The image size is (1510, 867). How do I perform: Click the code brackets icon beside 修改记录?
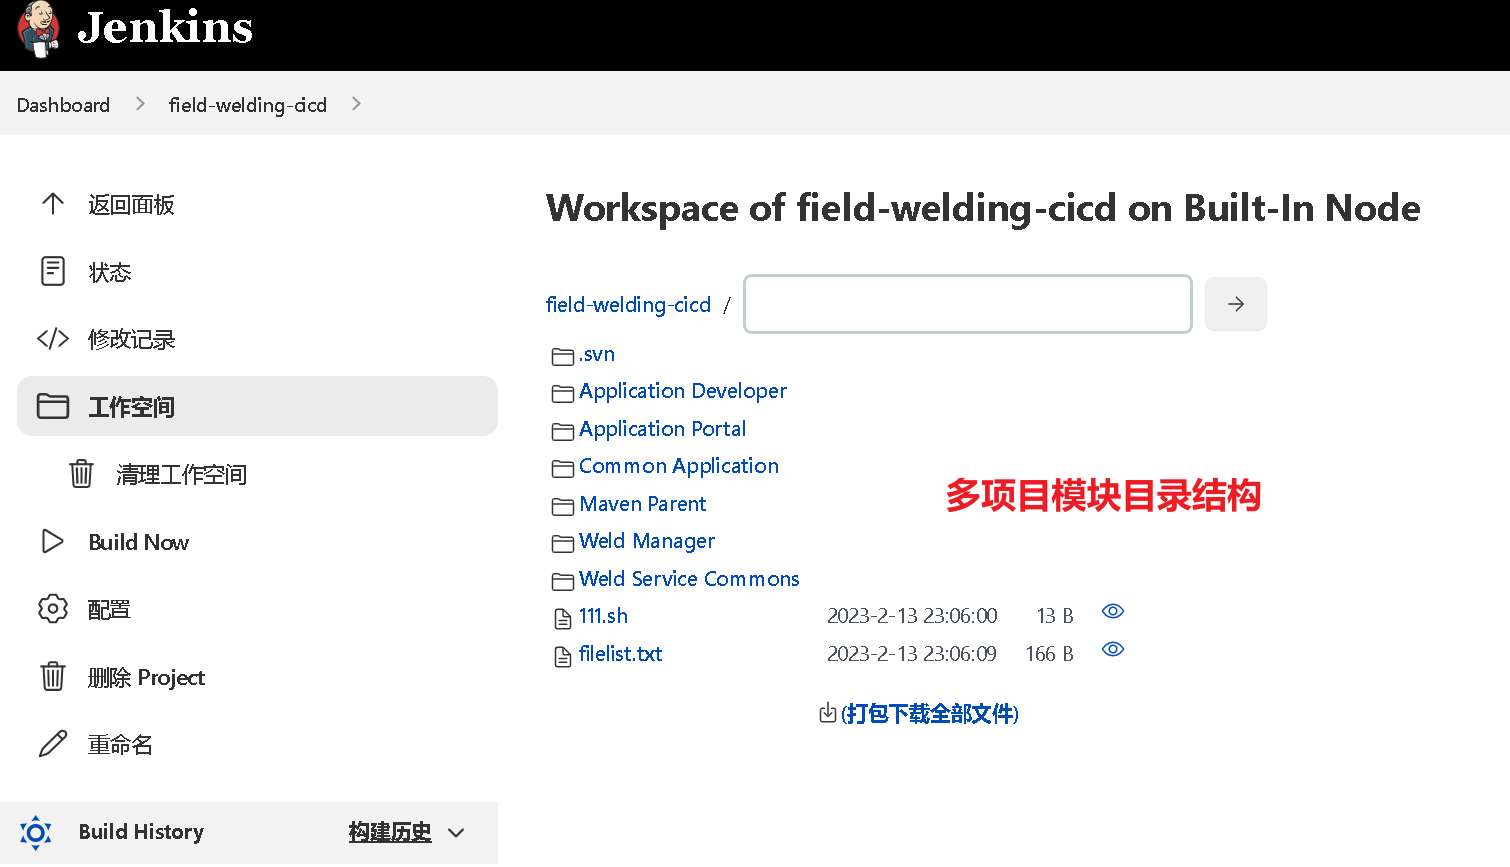pyautogui.click(x=53, y=339)
